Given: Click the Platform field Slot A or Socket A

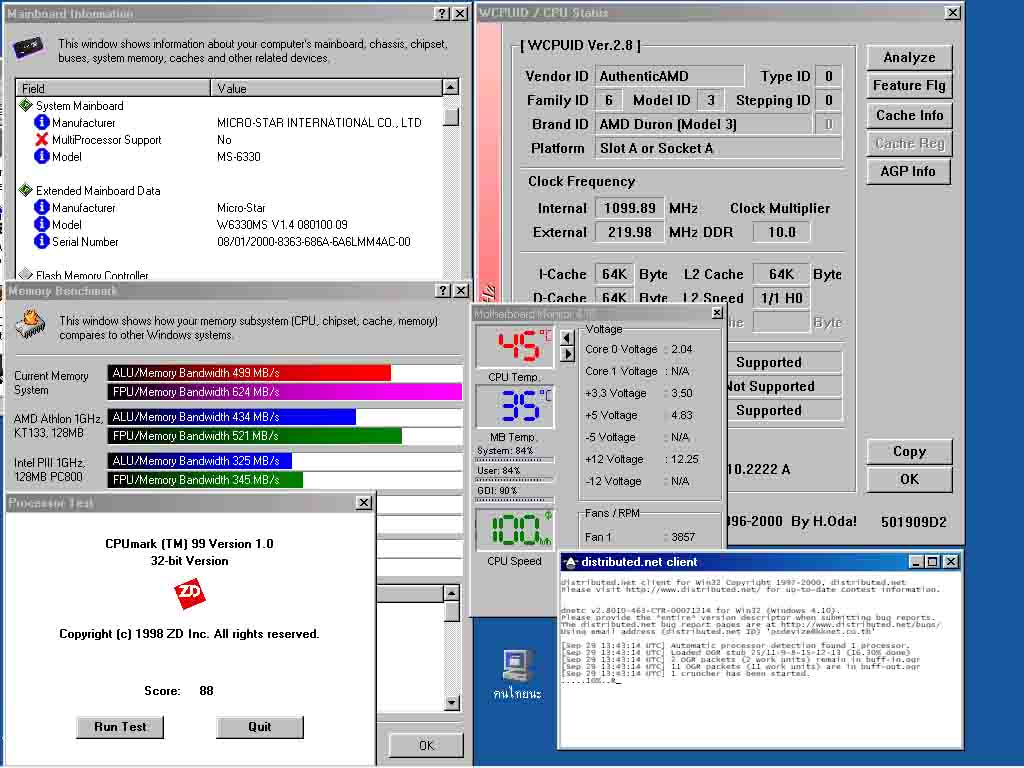Looking at the screenshot, I should pyautogui.click(x=718, y=148).
